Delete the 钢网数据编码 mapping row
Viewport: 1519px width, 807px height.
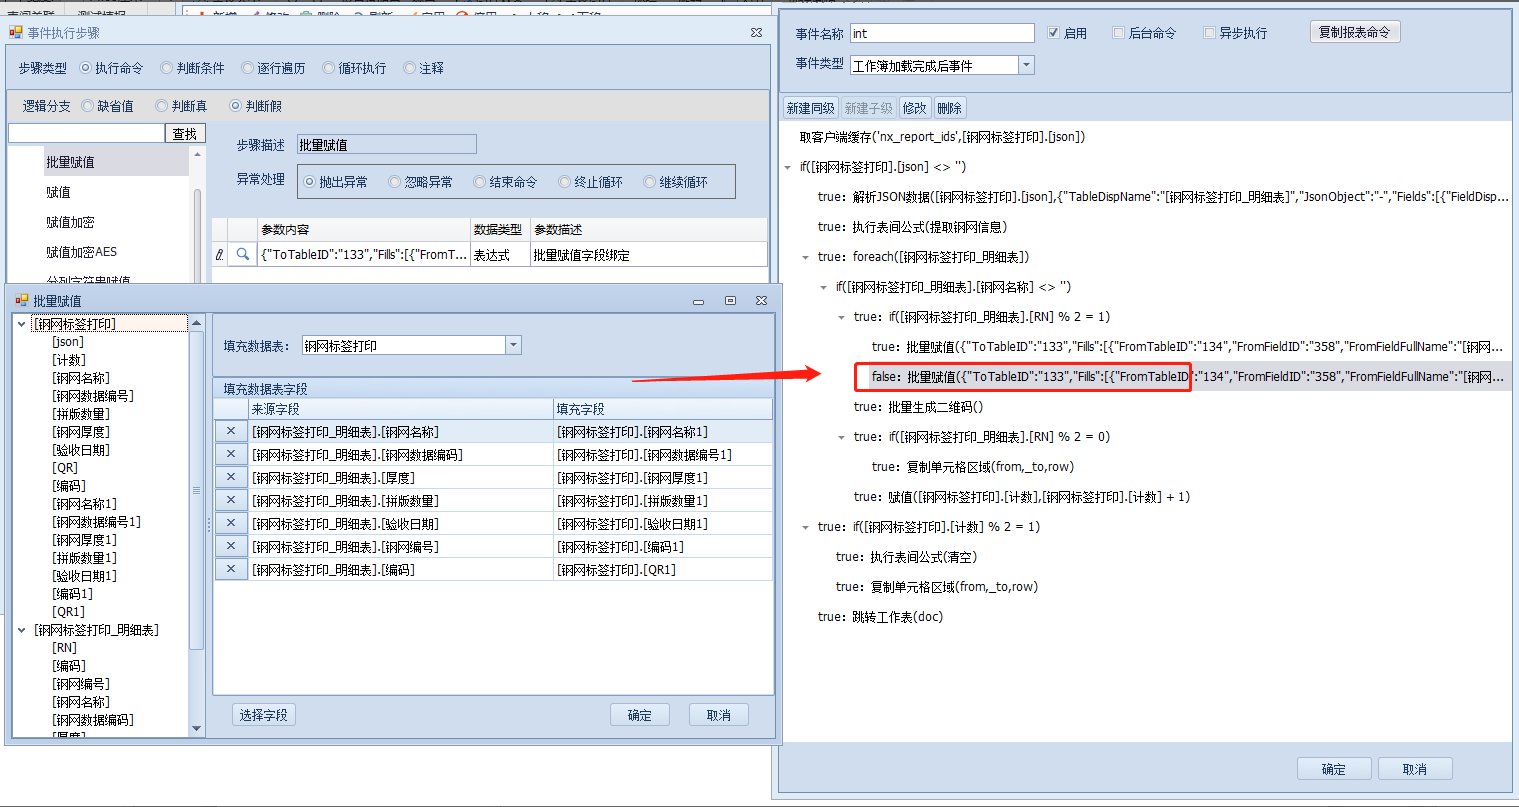pos(231,454)
